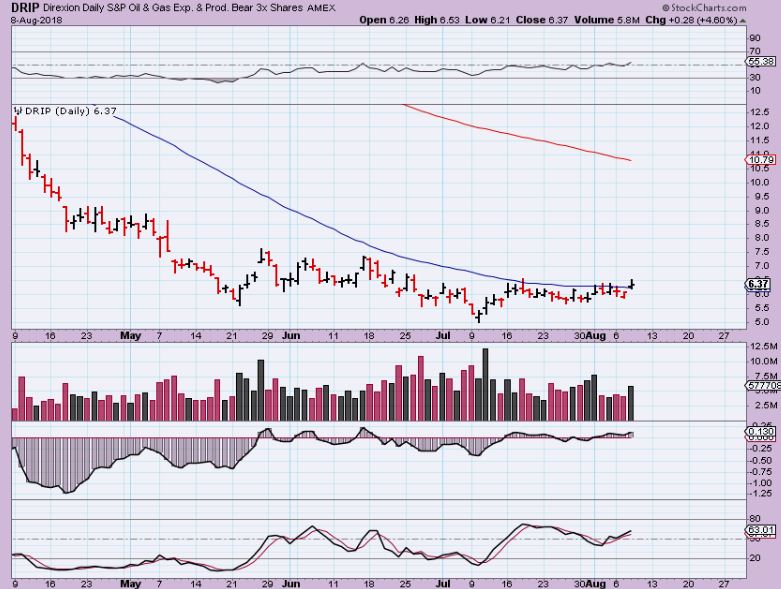Click the Low 6.21 value
The width and height of the screenshot is (781, 589).
coord(488,20)
